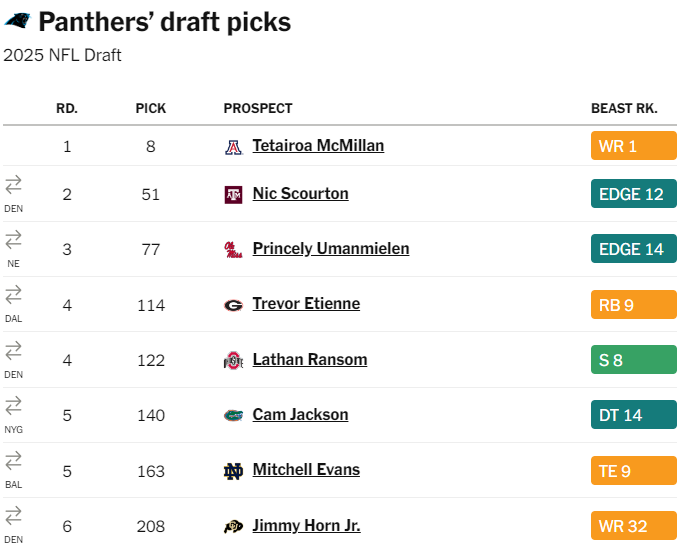Open the Jimmy Horn Jr. prospect link
Image resolution: width=681 pixels, height=545 pixels.
click(306, 526)
